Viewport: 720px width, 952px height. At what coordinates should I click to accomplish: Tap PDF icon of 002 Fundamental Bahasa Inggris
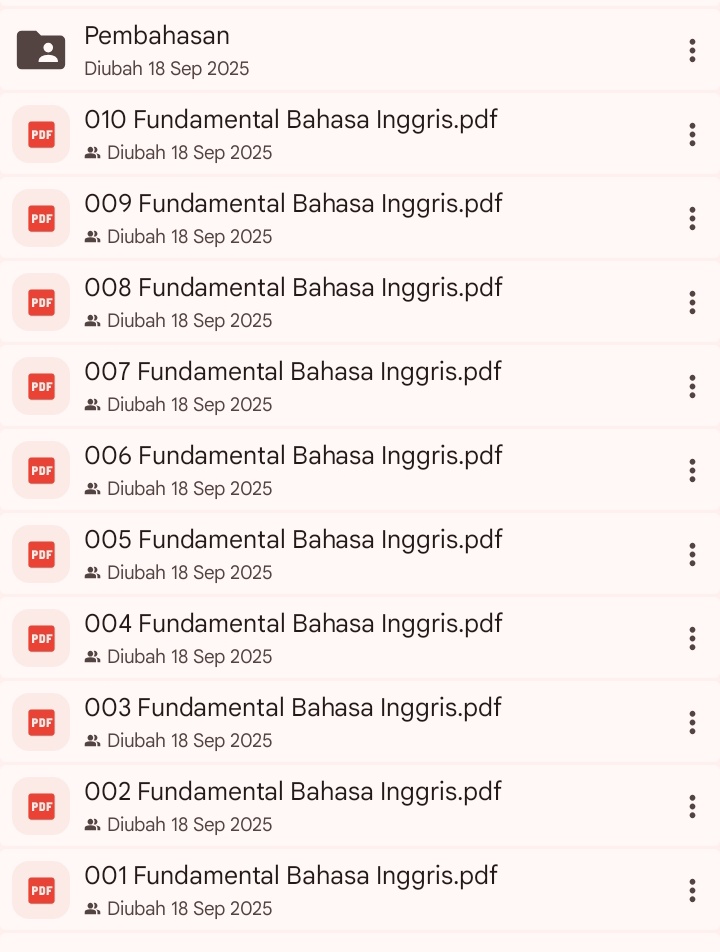pyautogui.click(x=41, y=806)
